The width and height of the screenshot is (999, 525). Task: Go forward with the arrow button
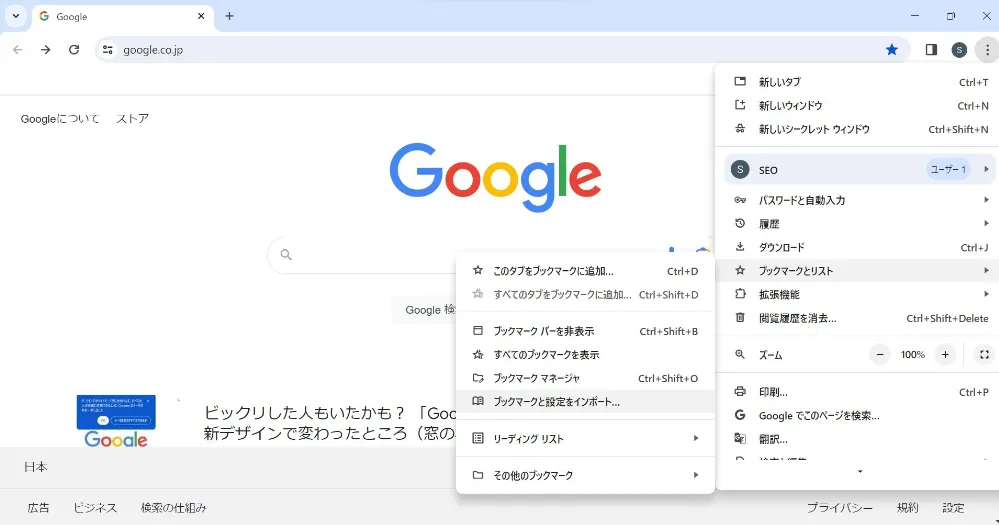pos(45,50)
